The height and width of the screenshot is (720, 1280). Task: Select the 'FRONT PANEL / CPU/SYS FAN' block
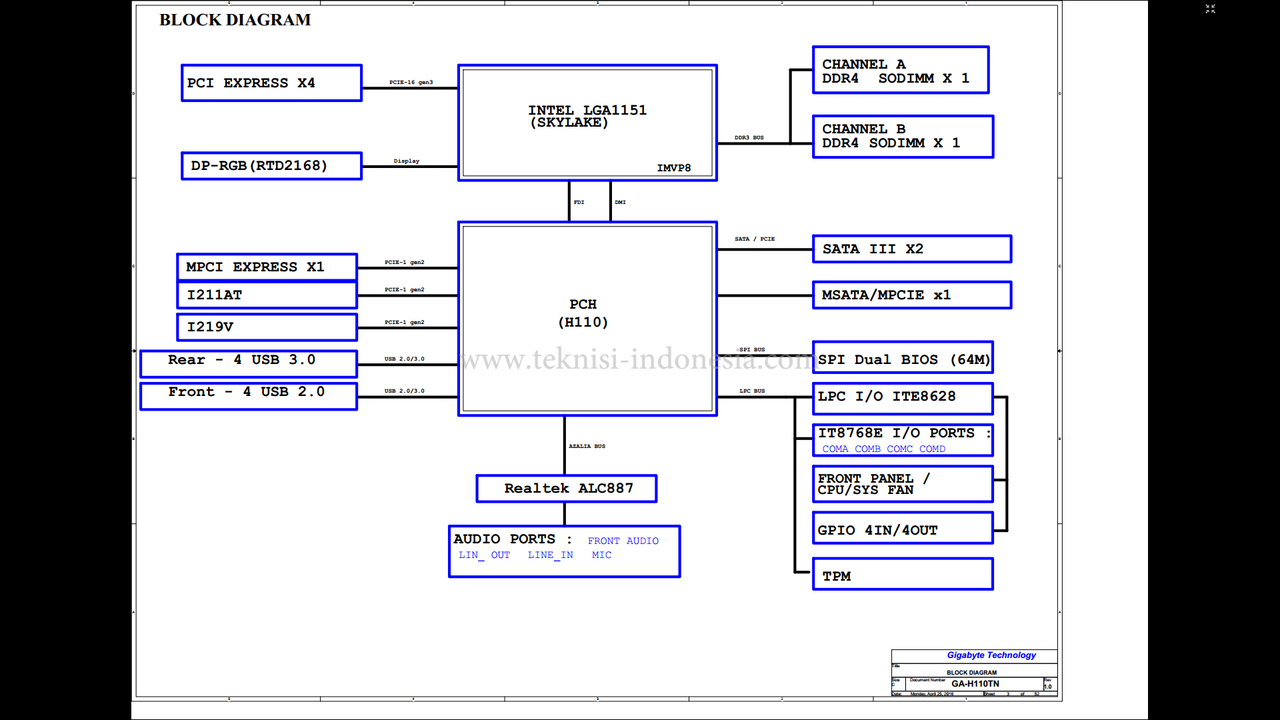coord(902,484)
